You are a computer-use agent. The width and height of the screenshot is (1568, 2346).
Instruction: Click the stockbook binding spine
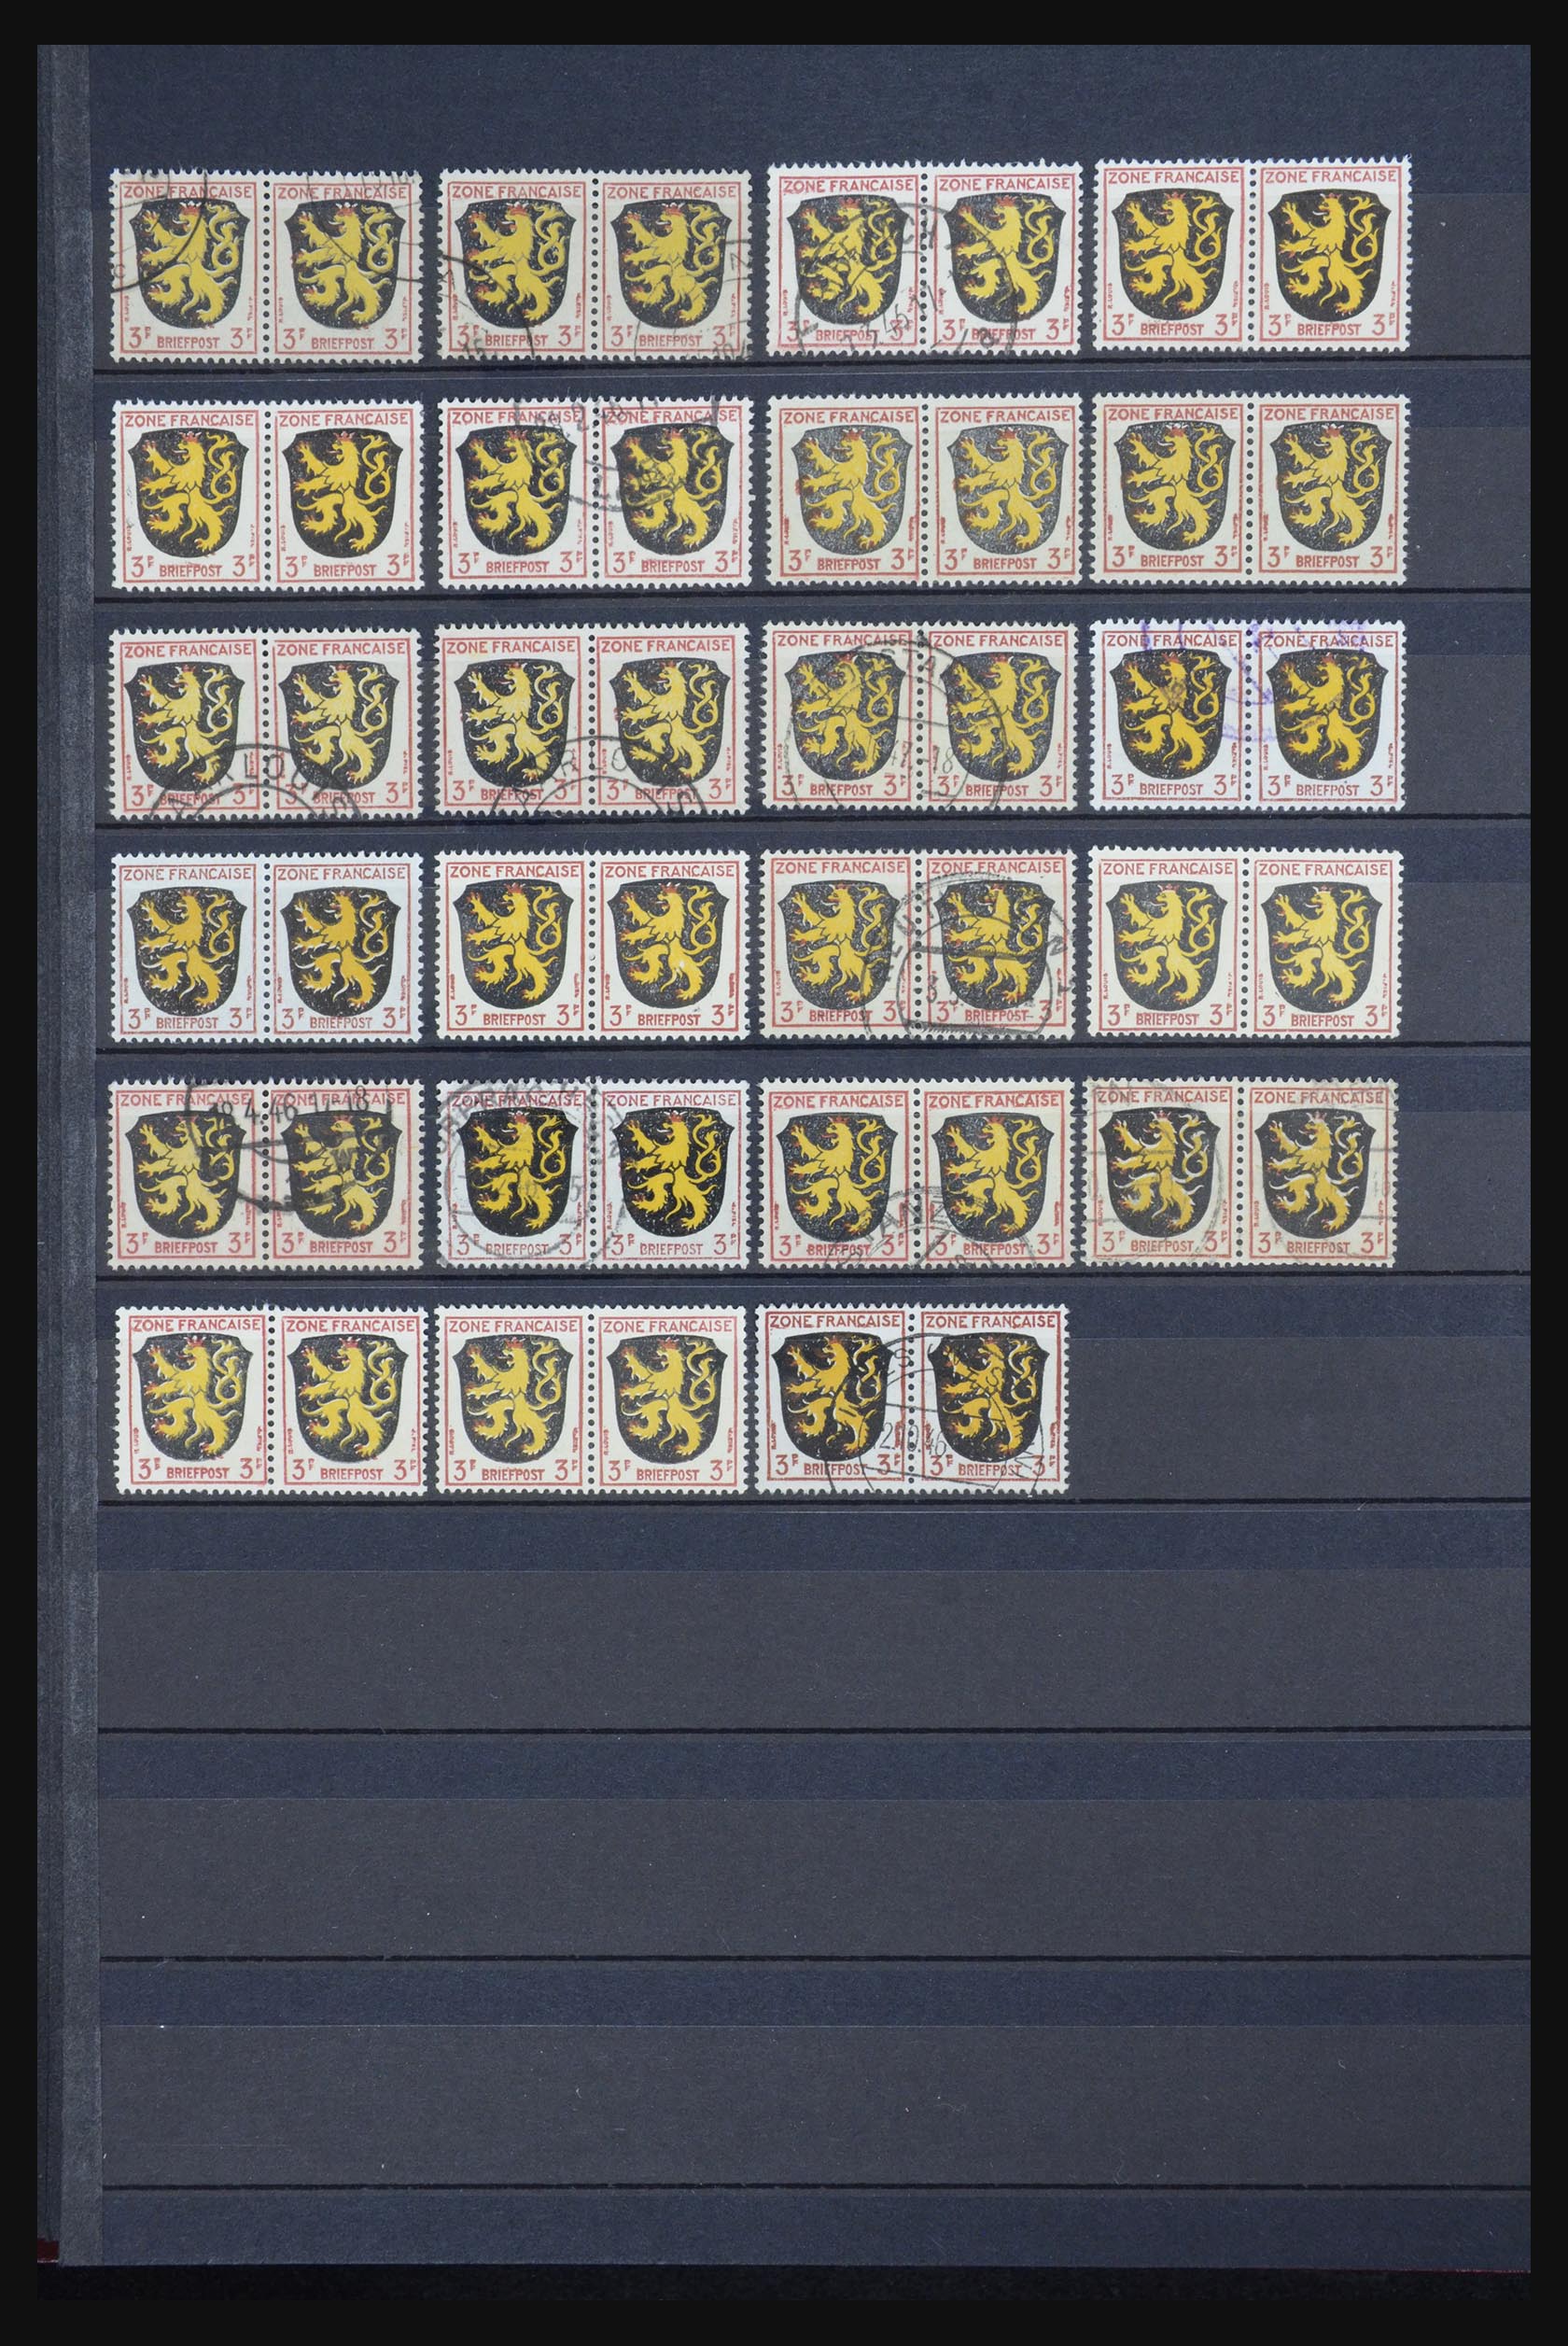coord(68,1170)
